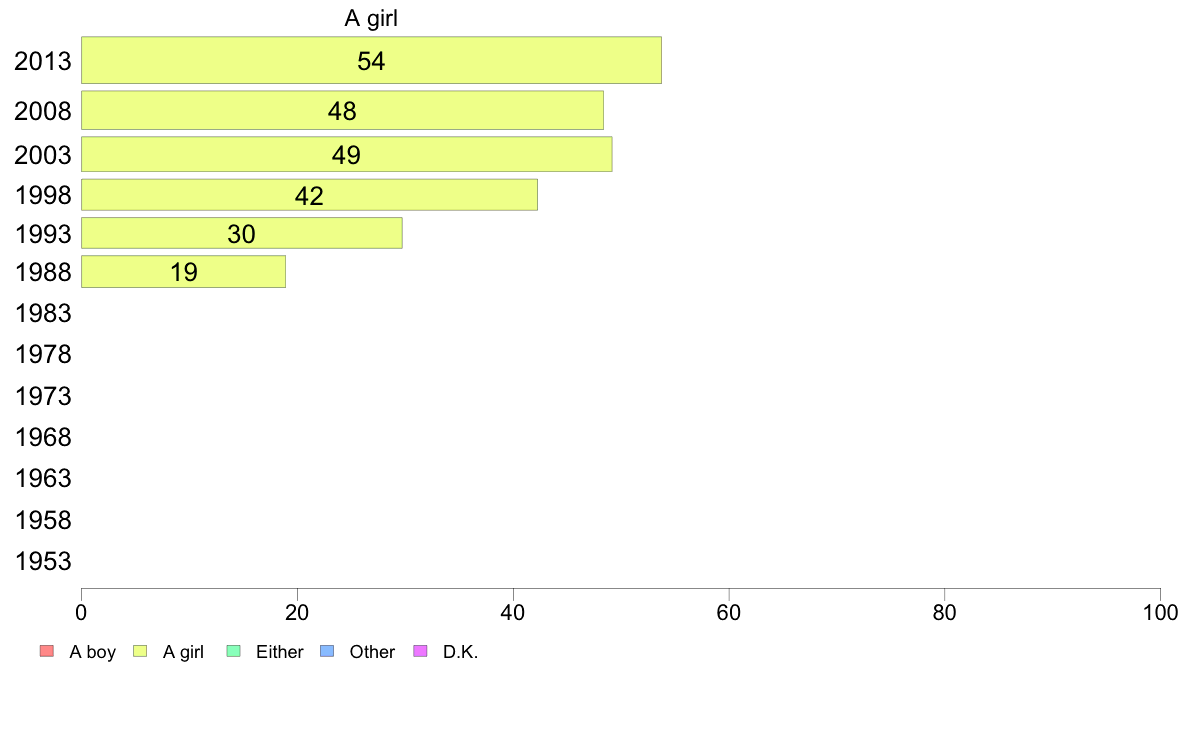The image size is (1188, 736).
Task: Select the 1993 bar showing 30
Action: 242,233
